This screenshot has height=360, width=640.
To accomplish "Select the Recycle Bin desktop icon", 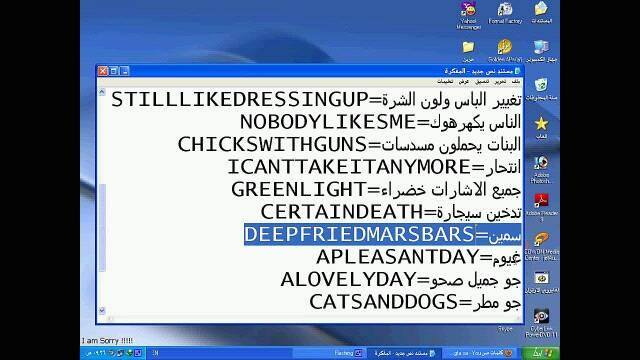I will coord(541,89).
